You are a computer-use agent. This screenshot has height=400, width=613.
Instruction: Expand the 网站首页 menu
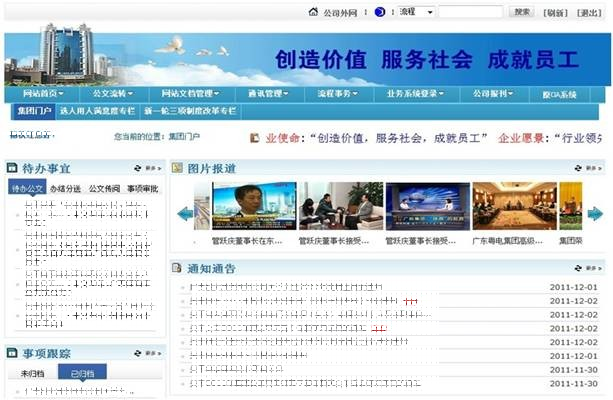click(43, 94)
